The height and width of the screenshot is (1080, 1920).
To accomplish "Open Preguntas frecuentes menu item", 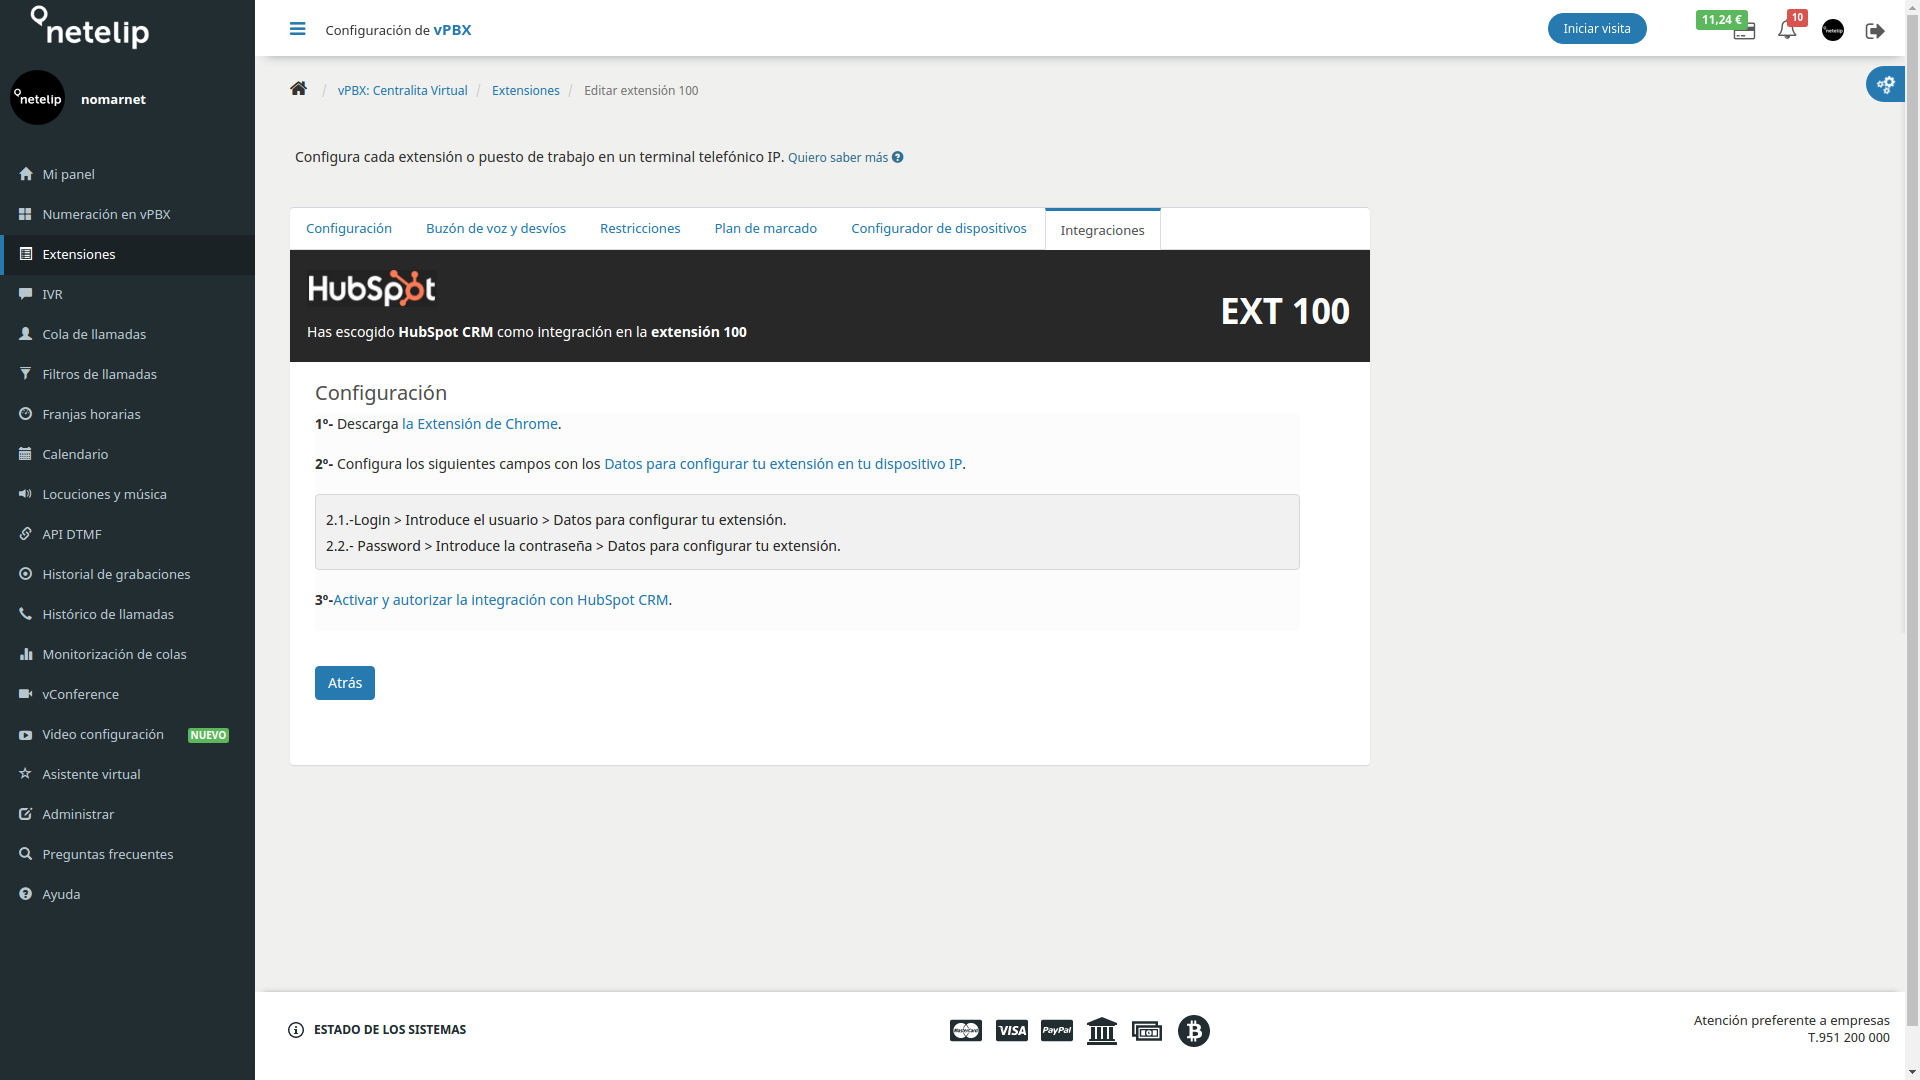I will [x=128, y=854].
